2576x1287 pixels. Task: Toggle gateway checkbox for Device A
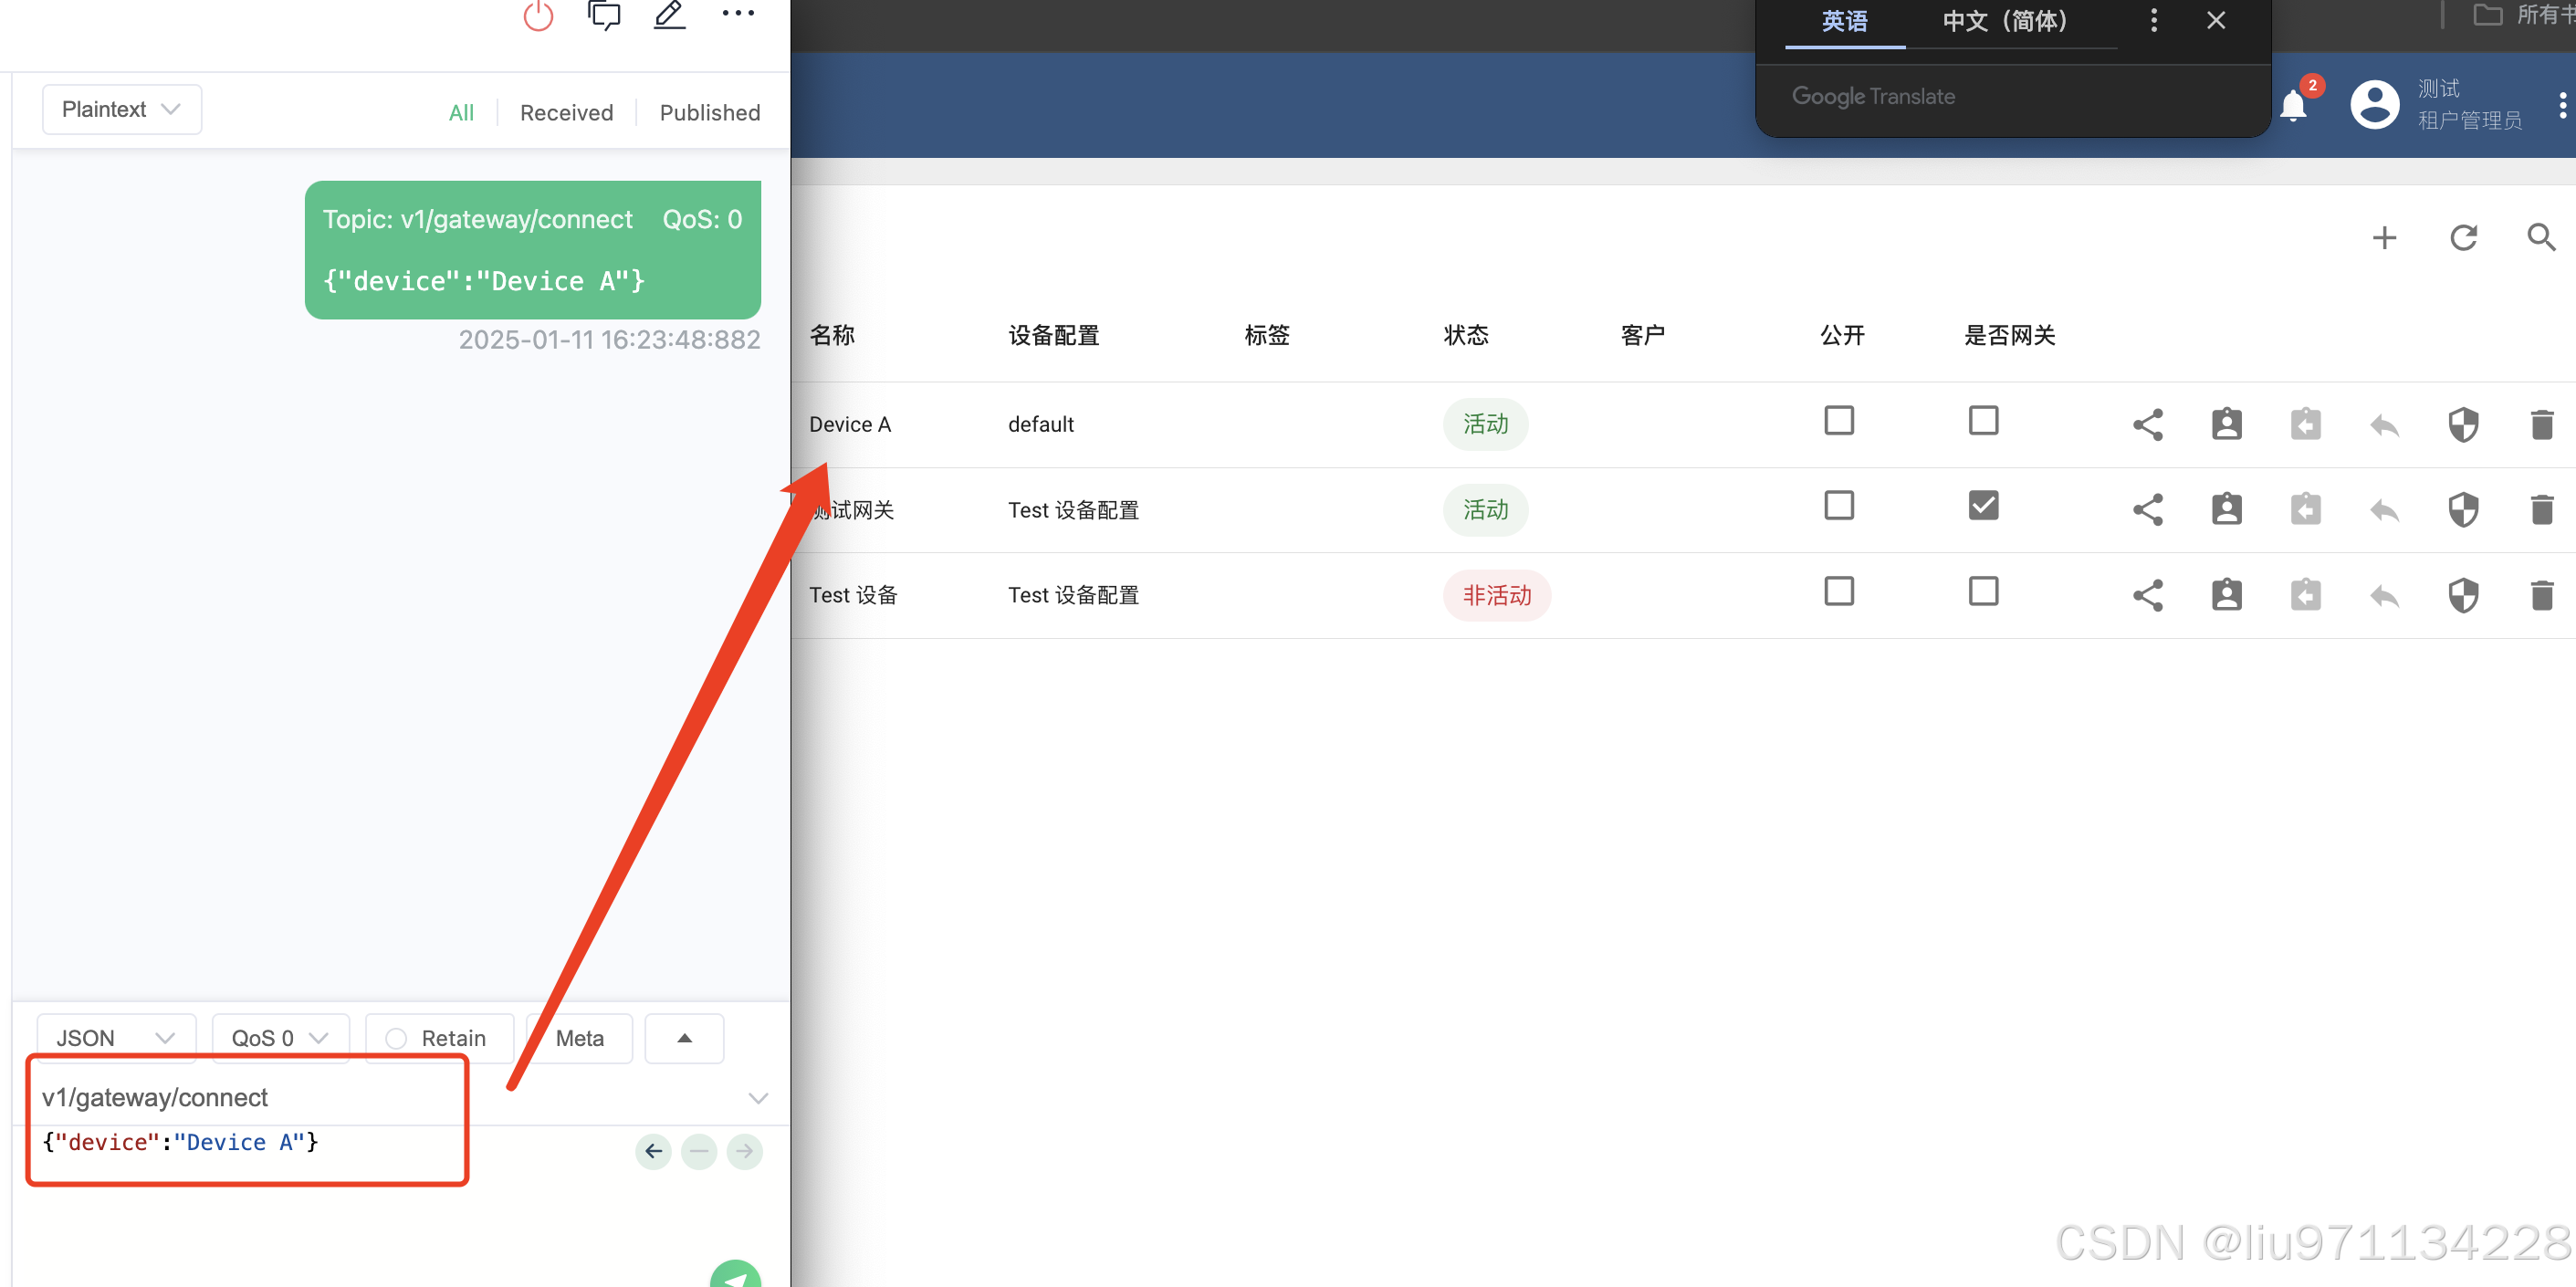[x=1983, y=421]
